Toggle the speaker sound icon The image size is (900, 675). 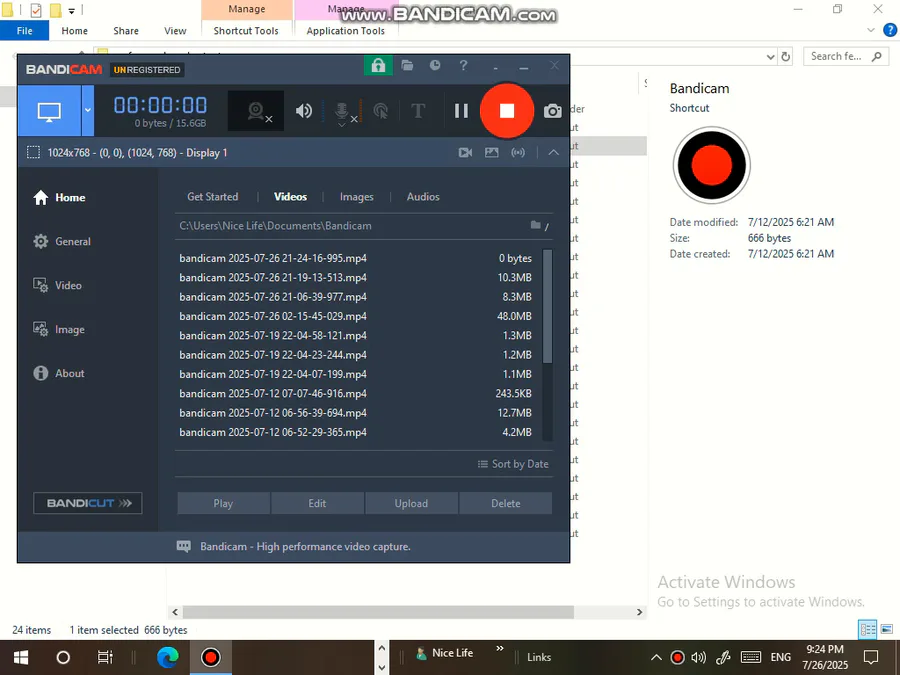point(304,111)
